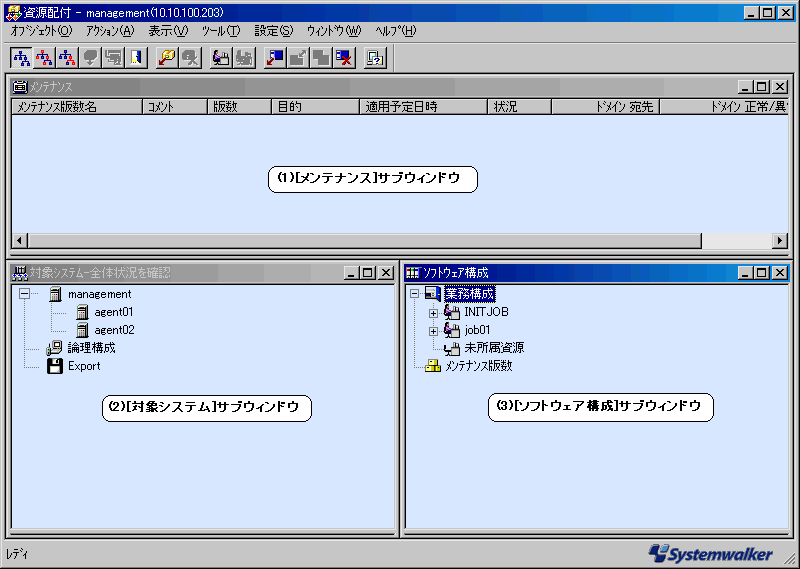Click the ソフトウェア構成 subwindow title icon
The image size is (800, 569).
413,273
